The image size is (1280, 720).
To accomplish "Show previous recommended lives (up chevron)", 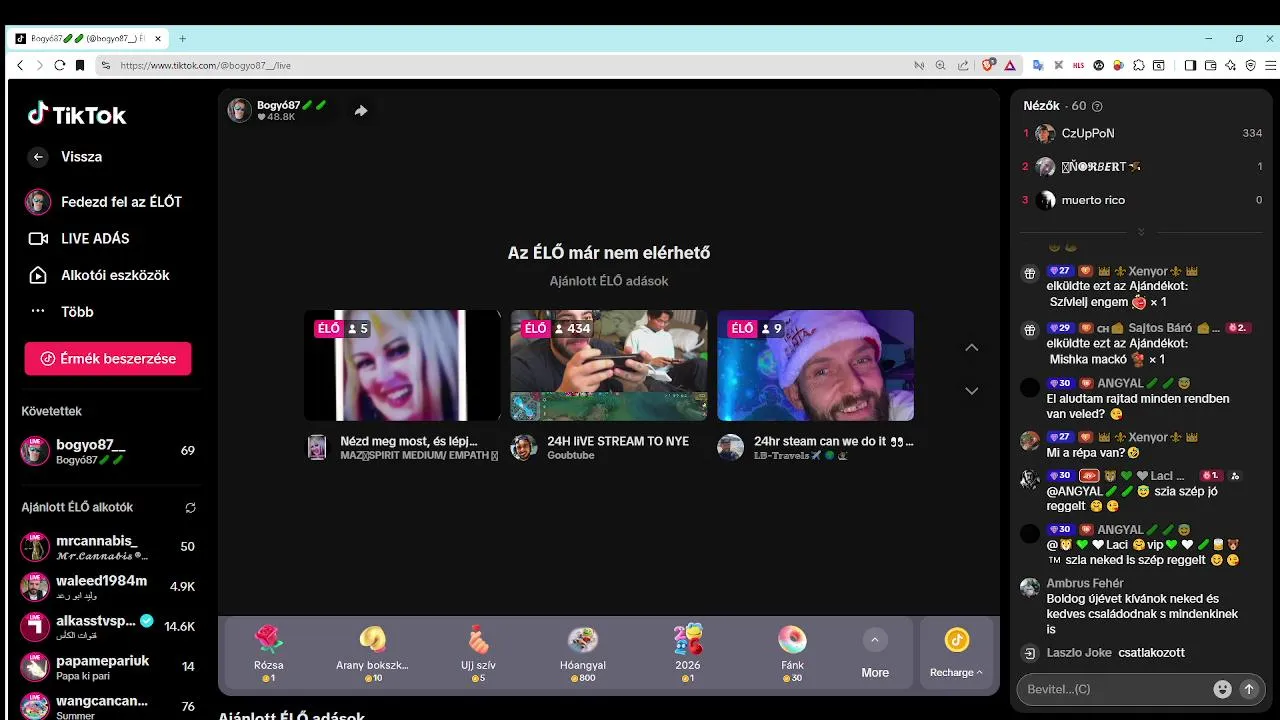I will pyautogui.click(x=971, y=348).
